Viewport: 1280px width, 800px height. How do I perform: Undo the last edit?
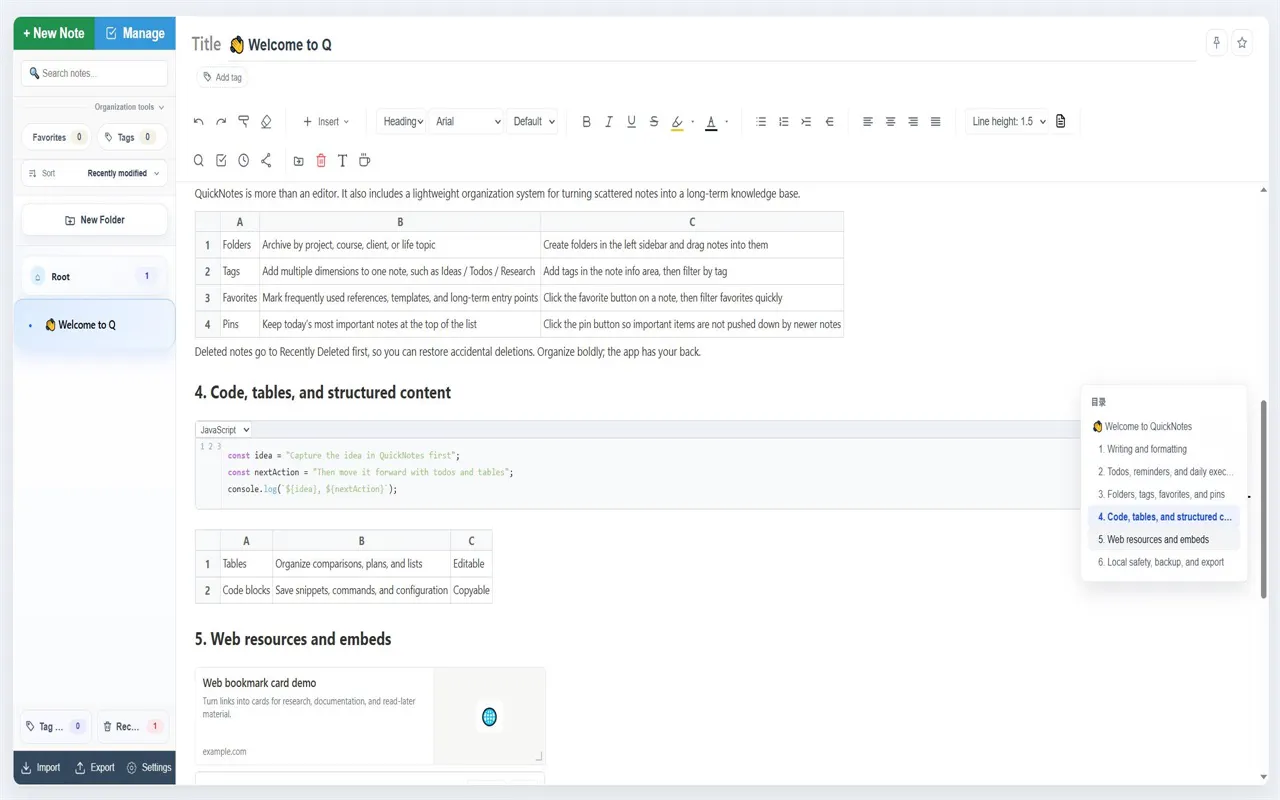click(199, 122)
